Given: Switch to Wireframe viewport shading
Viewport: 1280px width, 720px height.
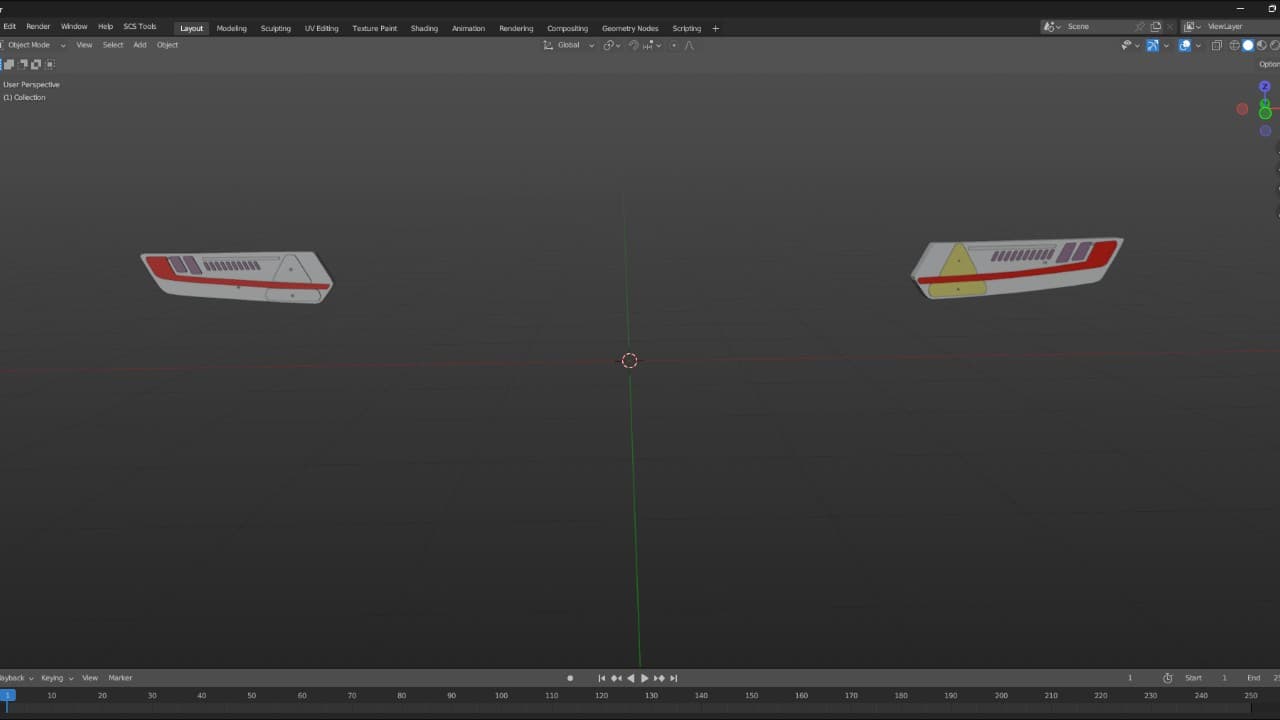Looking at the screenshot, I should pos(1234,45).
